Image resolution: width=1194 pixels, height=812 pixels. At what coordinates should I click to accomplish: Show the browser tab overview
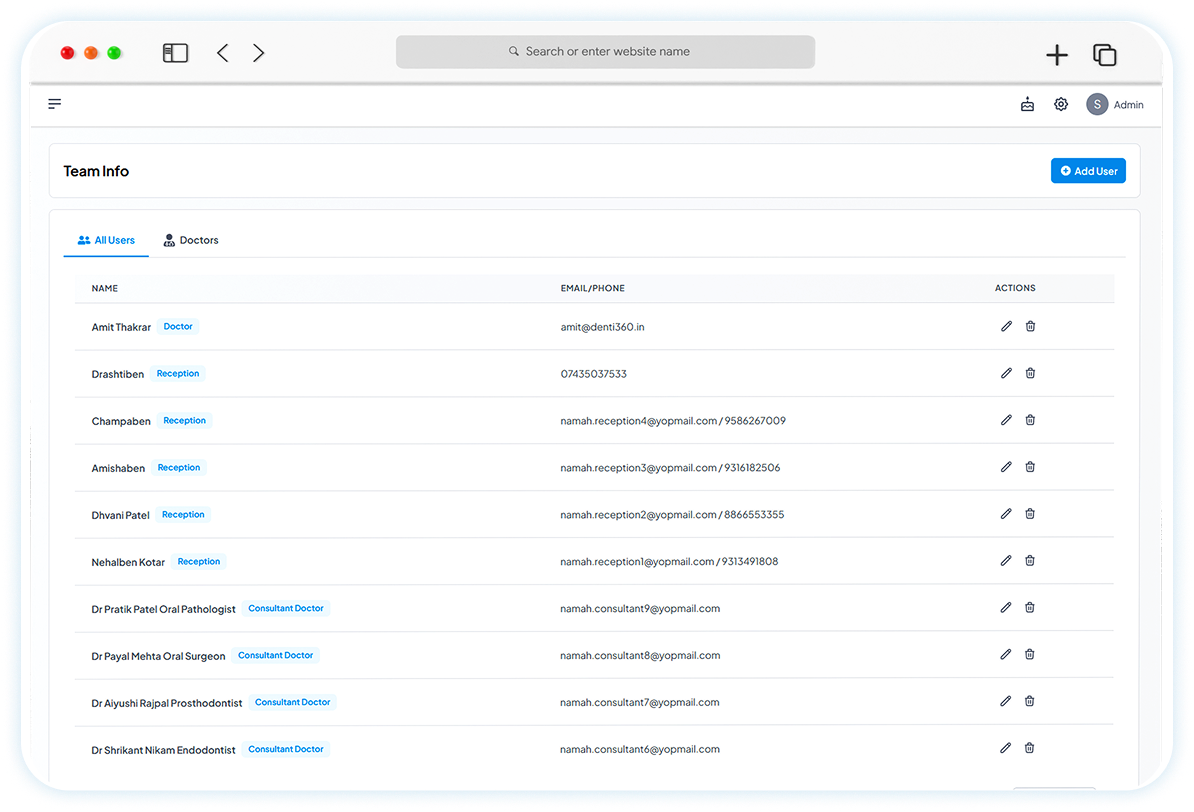click(1105, 55)
